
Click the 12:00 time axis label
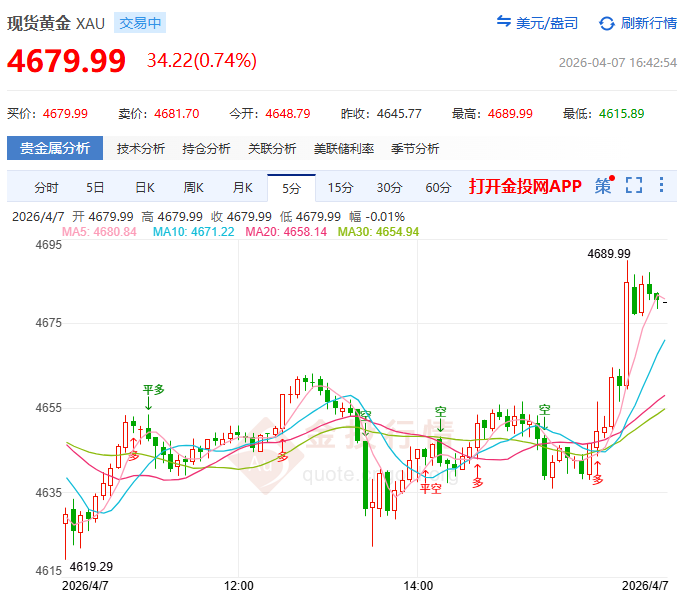tap(238, 585)
